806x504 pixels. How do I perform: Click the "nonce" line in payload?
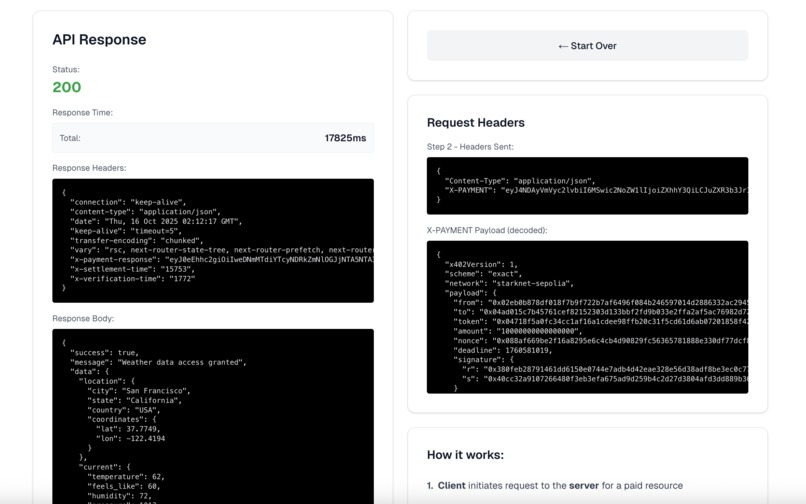[600, 340]
